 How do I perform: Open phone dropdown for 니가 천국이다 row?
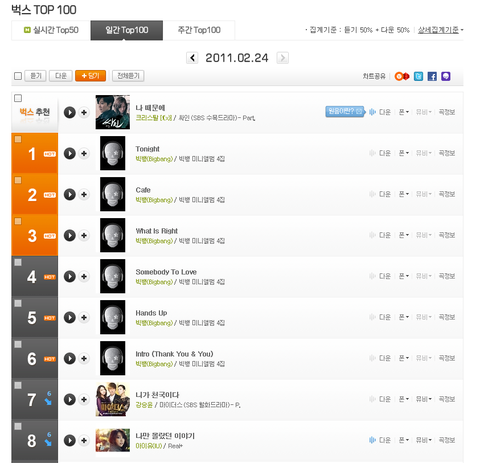[404, 399]
